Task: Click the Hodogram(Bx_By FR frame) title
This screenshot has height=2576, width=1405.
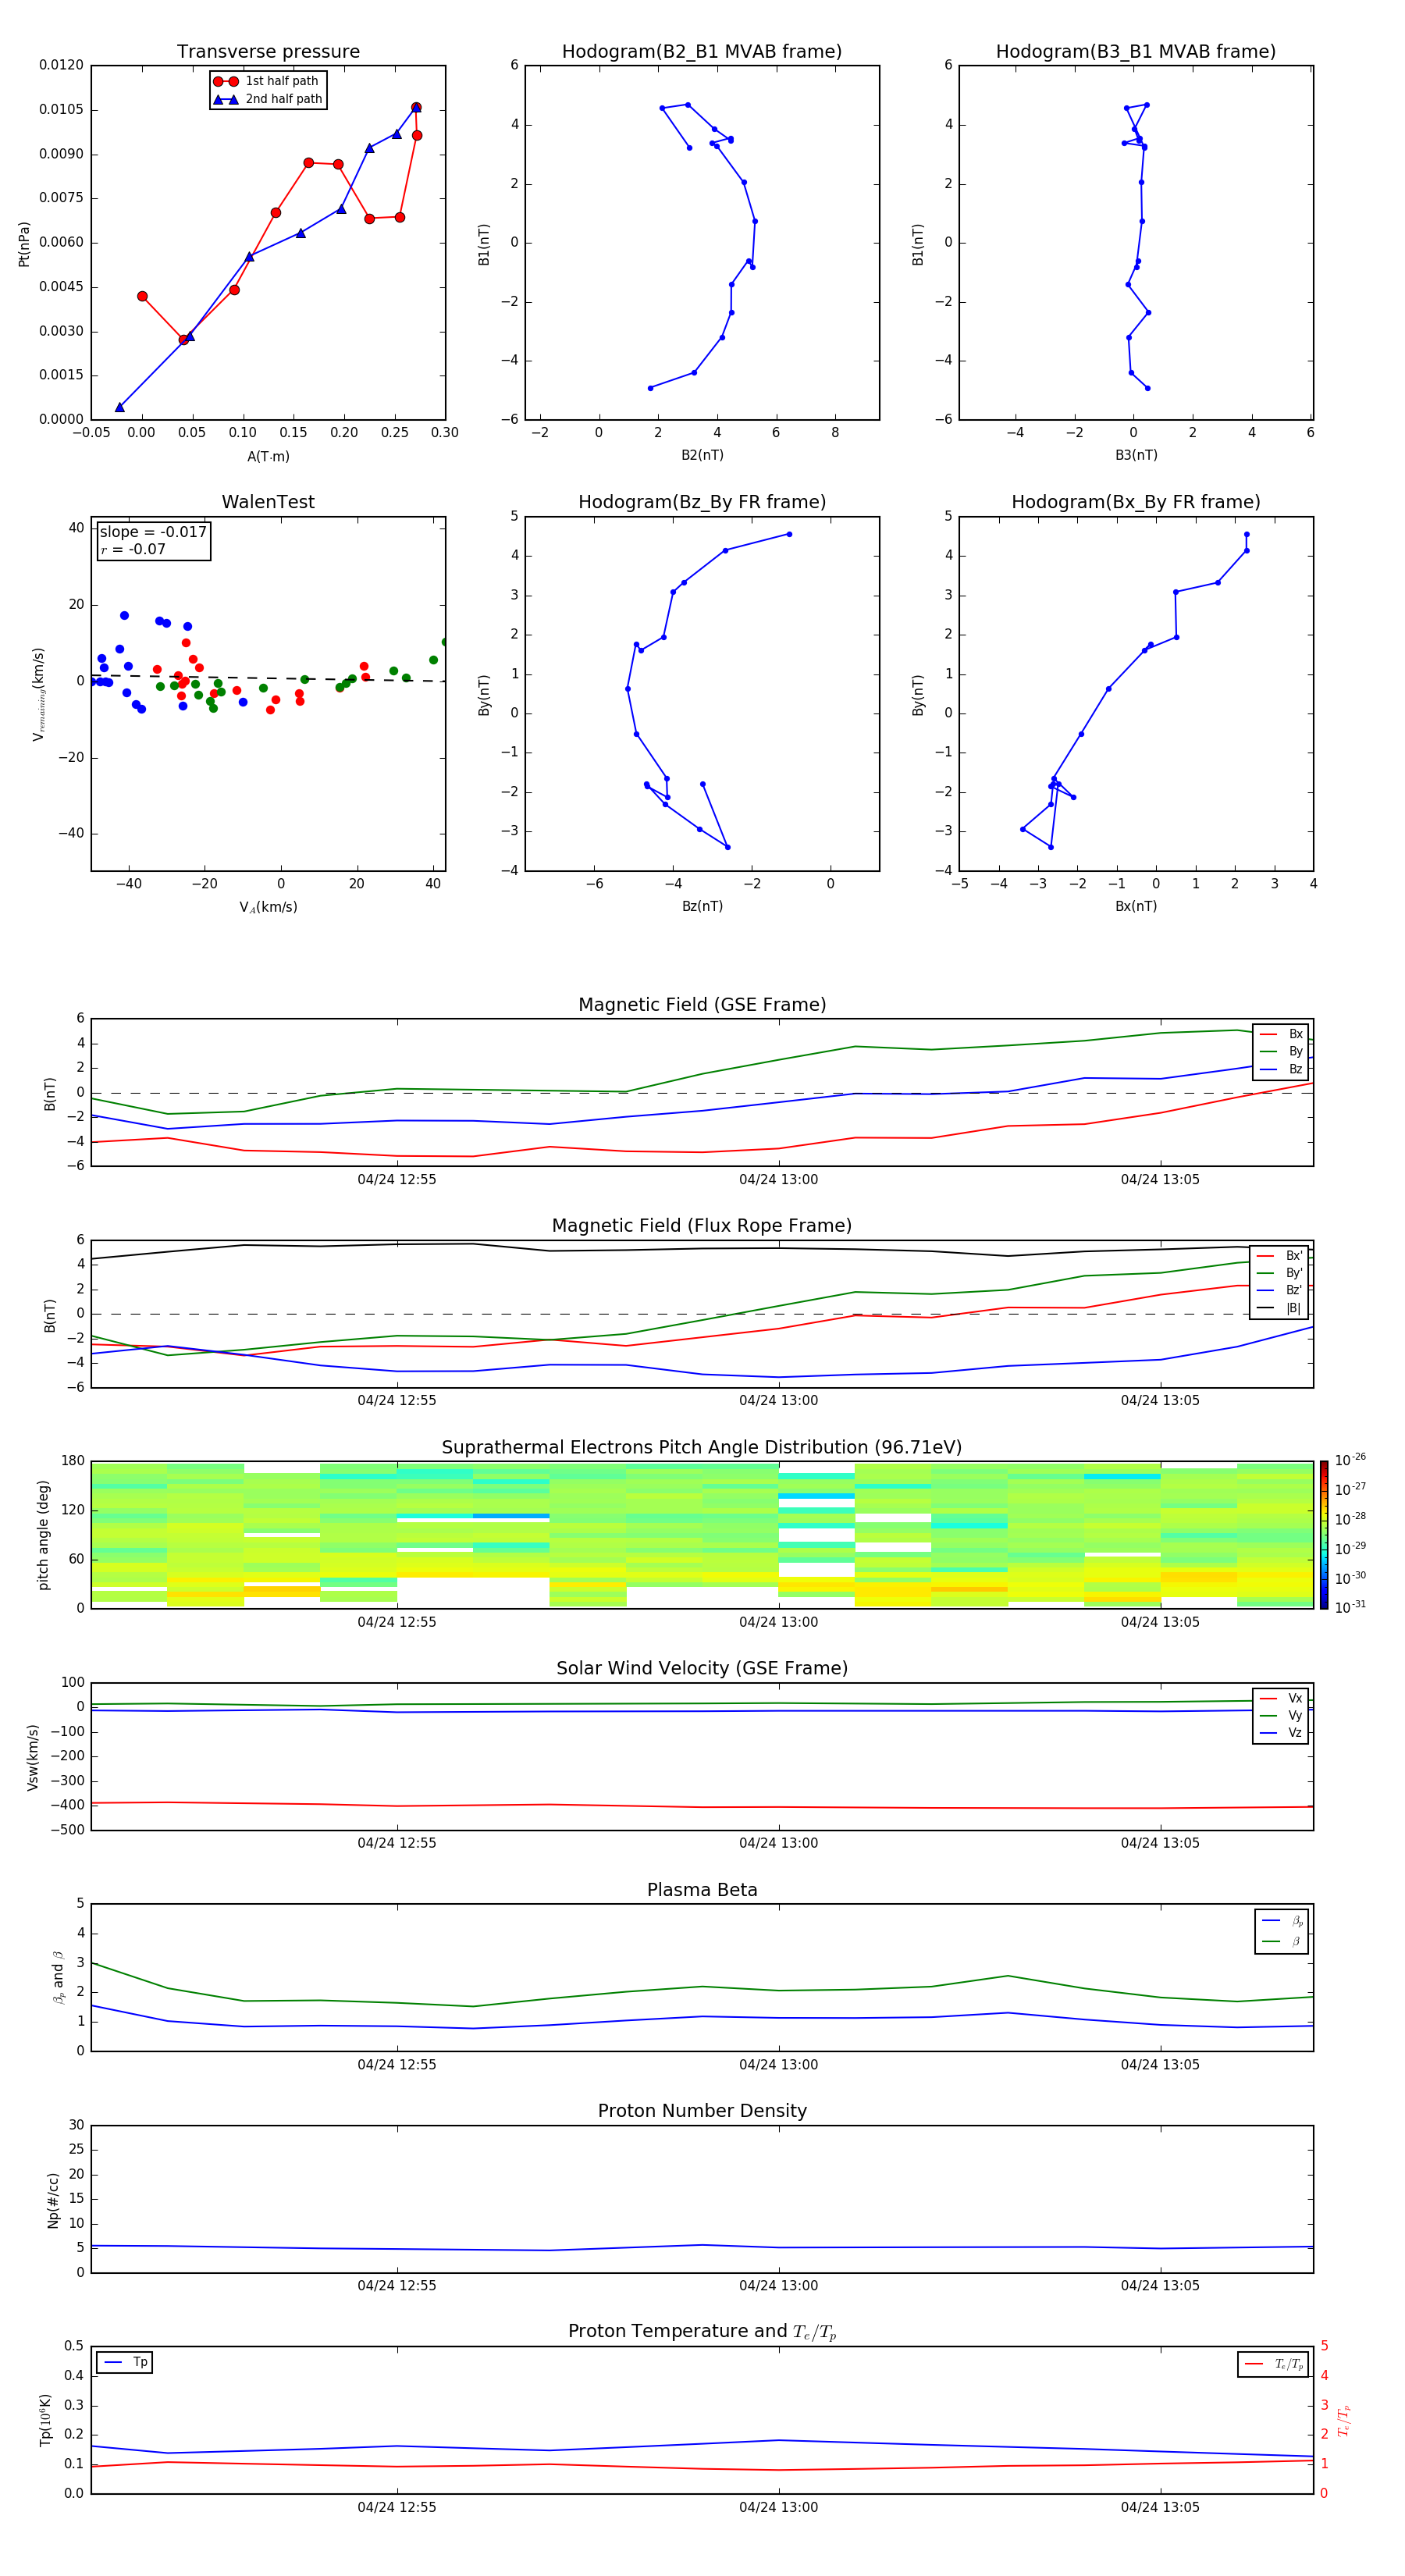Action: click(1136, 502)
